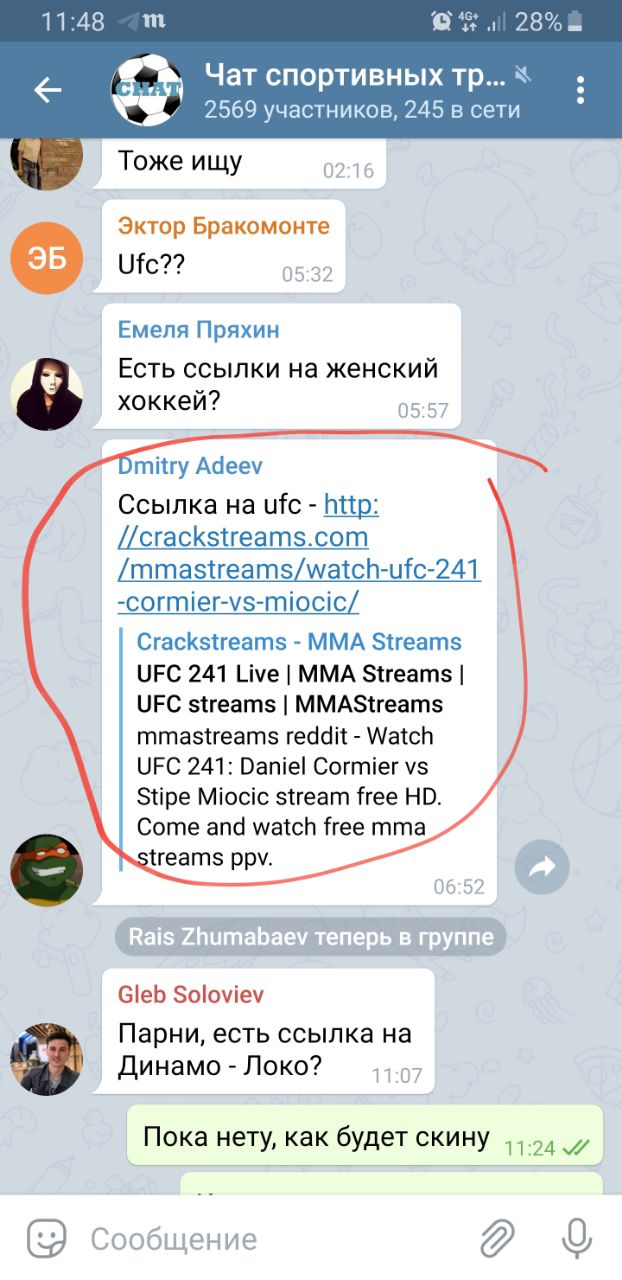
Task: Tap the microphone voice message icon
Action: [577, 1239]
